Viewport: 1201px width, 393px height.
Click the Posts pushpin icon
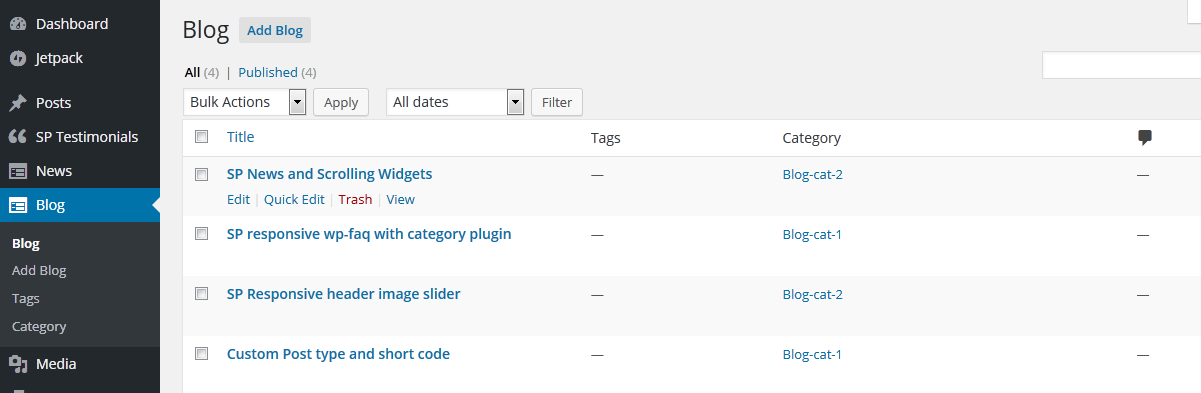point(17,103)
